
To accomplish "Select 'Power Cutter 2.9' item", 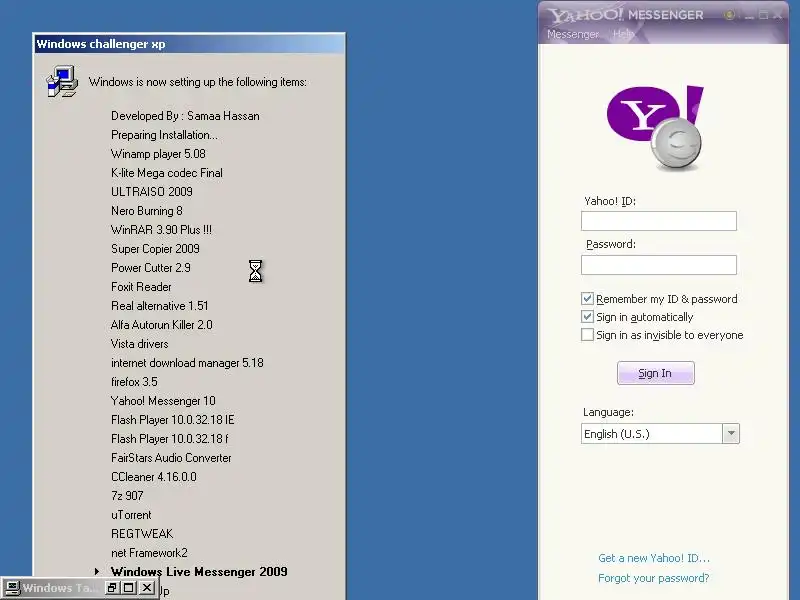I will tap(151, 268).
